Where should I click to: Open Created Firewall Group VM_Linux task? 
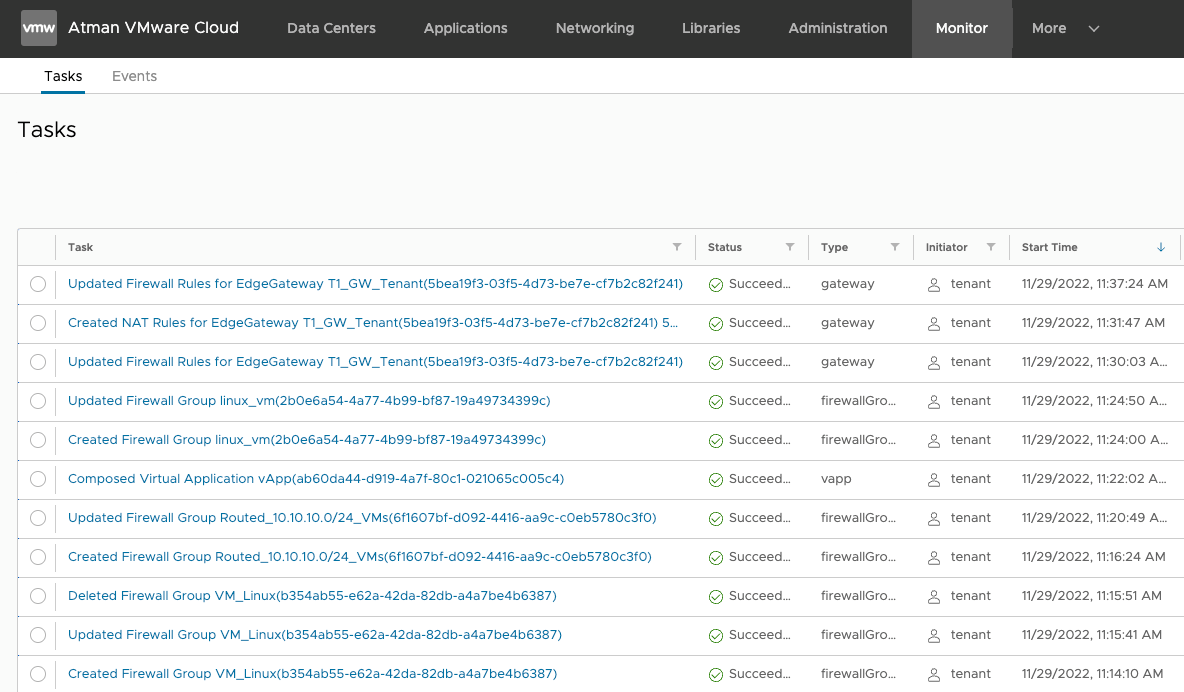click(x=312, y=674)
